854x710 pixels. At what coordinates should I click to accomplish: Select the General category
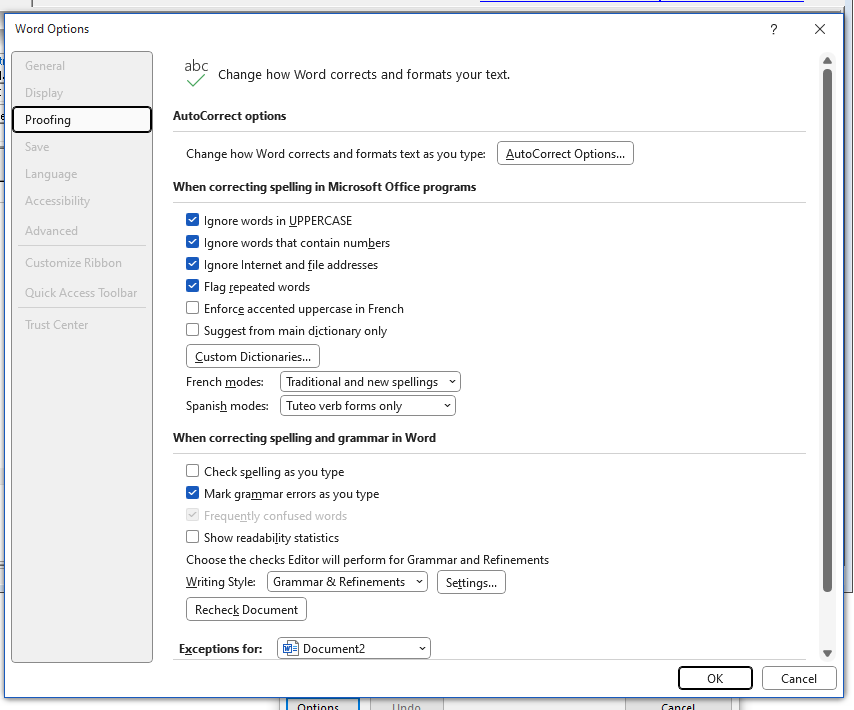click(x=82, y=66)
